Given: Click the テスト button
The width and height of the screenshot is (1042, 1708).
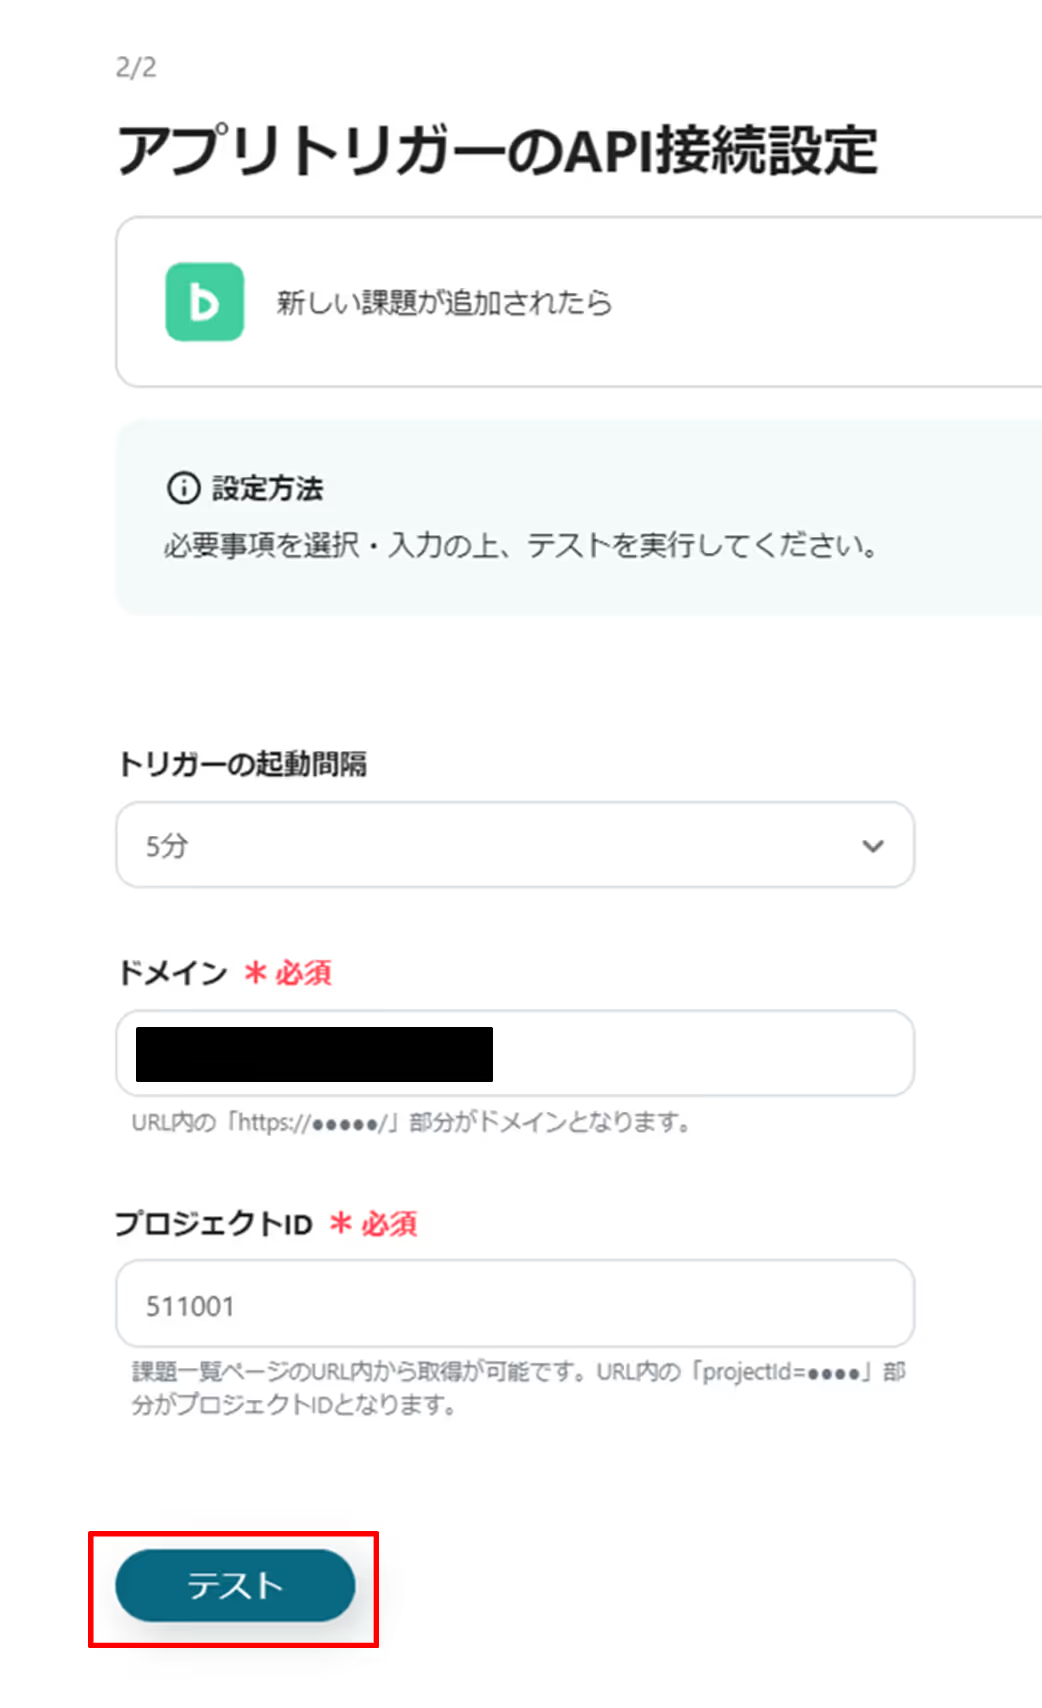Looking at the screenshot, I should click(x=235, y=1585).
